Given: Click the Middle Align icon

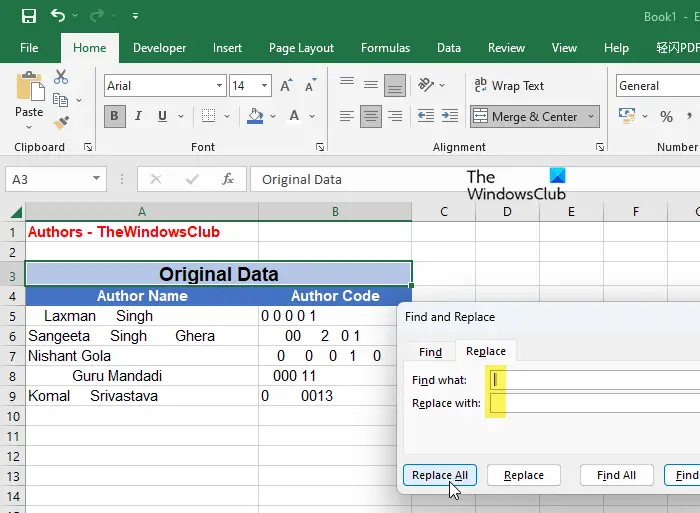Looking at the screenshot, I should click(x=371, y=85).
